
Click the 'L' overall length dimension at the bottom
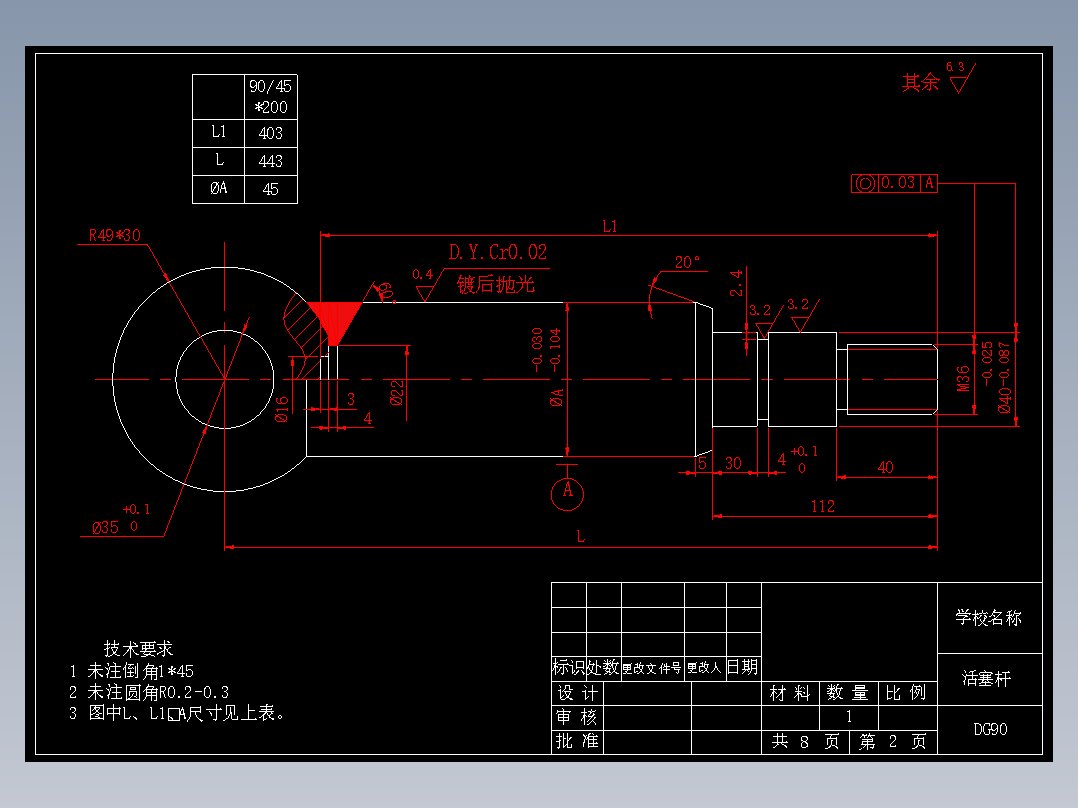point(581,536)
